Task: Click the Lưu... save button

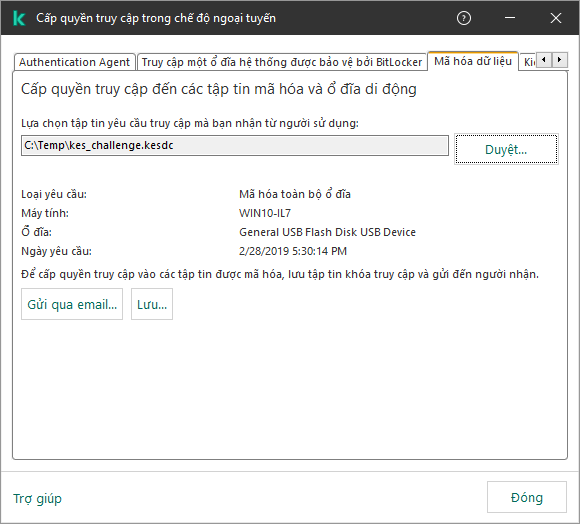Action: [x=152, y=304]
